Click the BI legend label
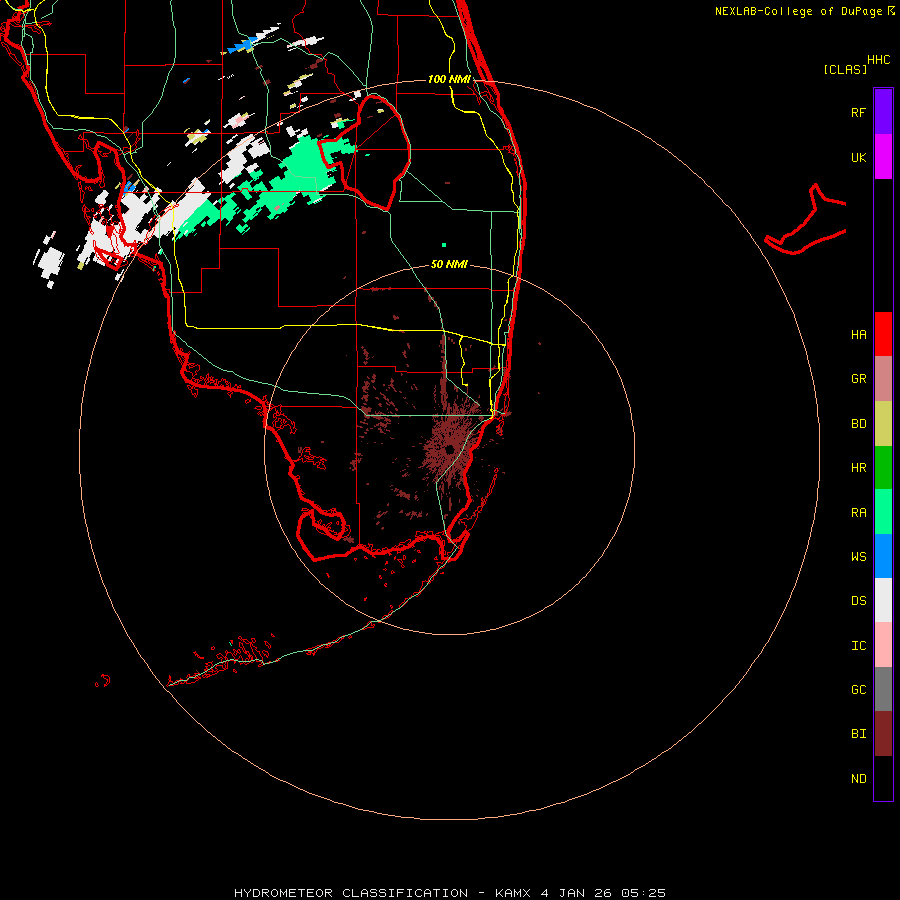The height and width of the screenshot is (900, 900). pos(858,734)
